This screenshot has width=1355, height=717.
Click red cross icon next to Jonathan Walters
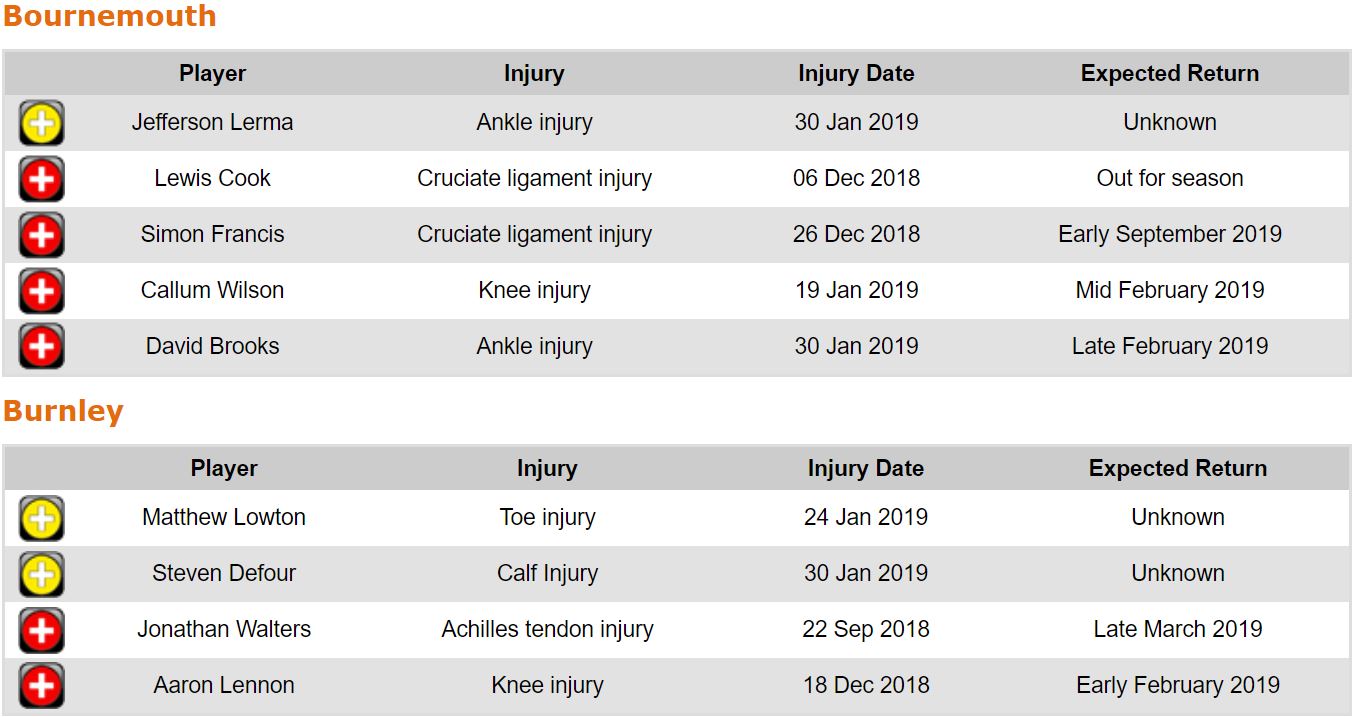tap(41, 630)
